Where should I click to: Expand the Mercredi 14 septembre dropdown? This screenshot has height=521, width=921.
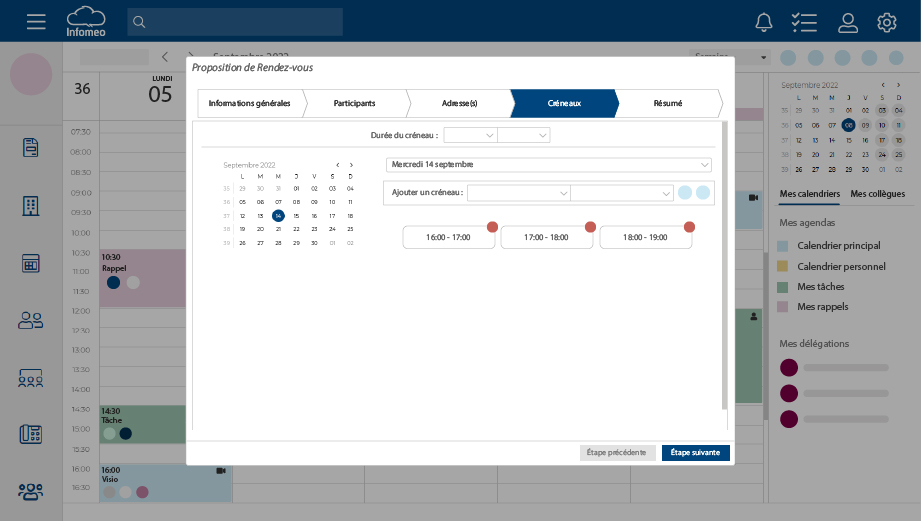click(549, 164)
